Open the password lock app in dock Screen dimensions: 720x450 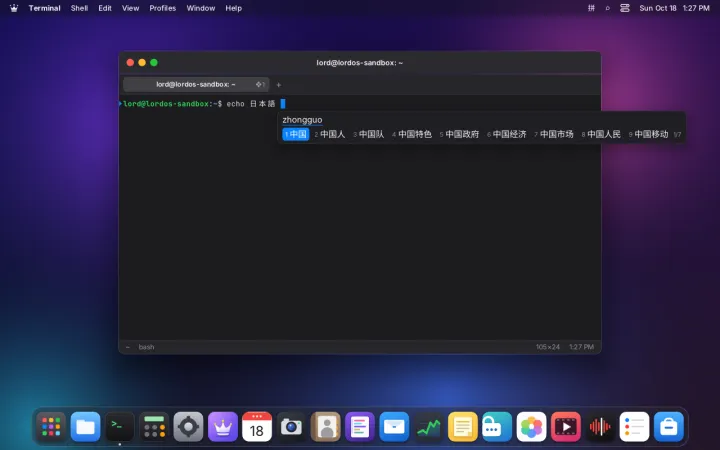pyautogui.click(x=497, y=427)
